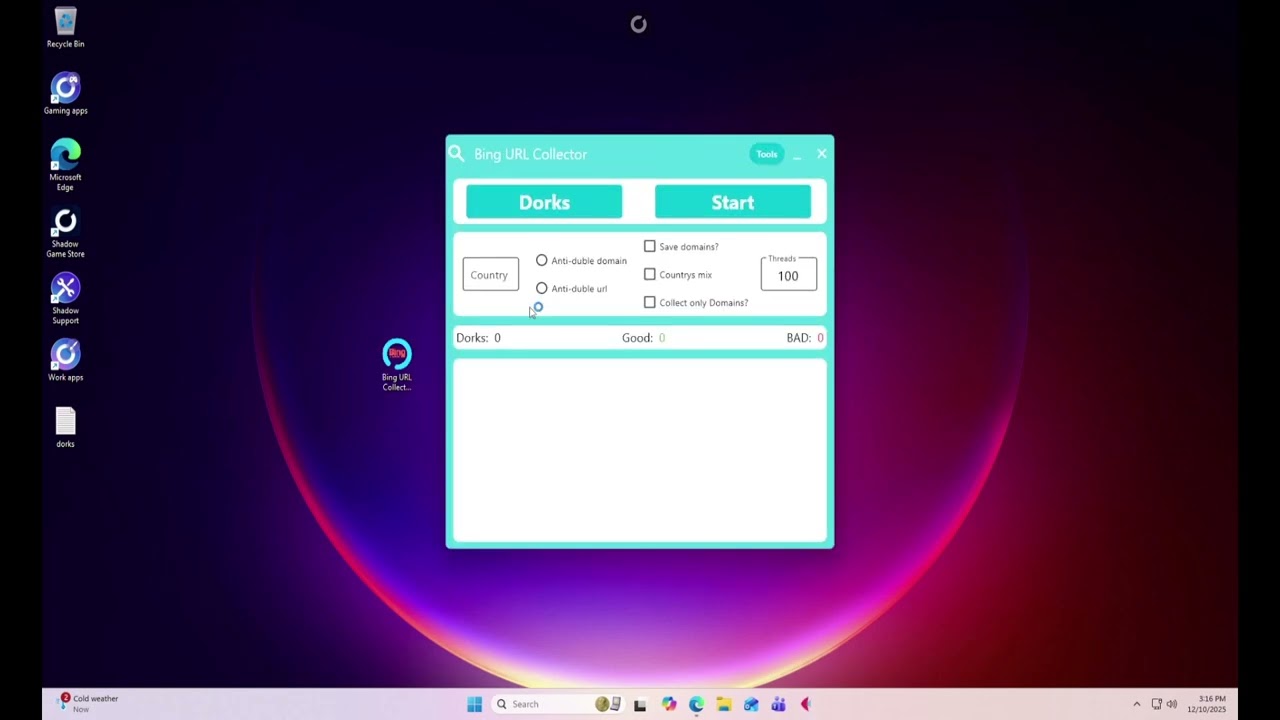Select the Anti-duble domain radio button

pyautogui.click(x=542, y=260)
